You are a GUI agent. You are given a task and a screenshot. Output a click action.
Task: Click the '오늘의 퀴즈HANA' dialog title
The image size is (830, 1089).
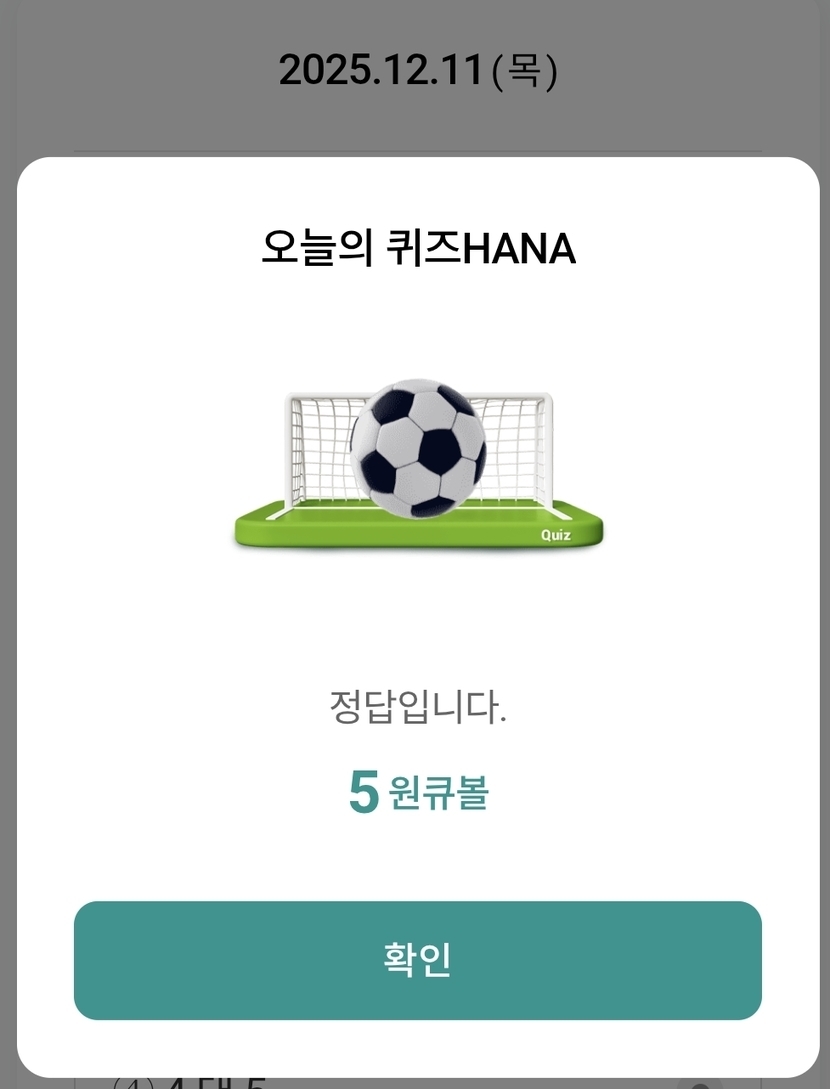pyautogui.click(x=418, y=248)
